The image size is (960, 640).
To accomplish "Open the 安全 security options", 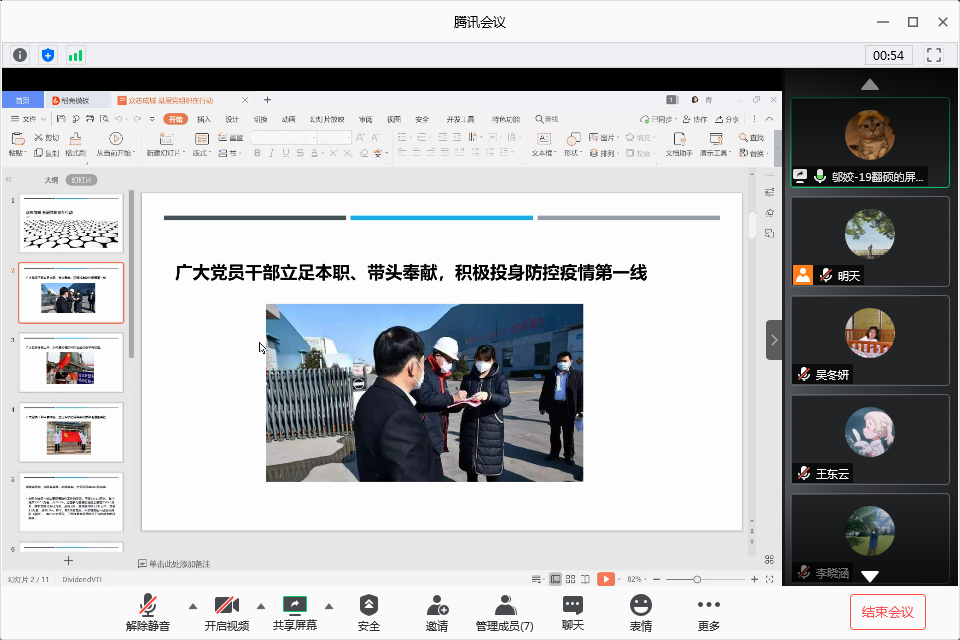I will 369,612.
